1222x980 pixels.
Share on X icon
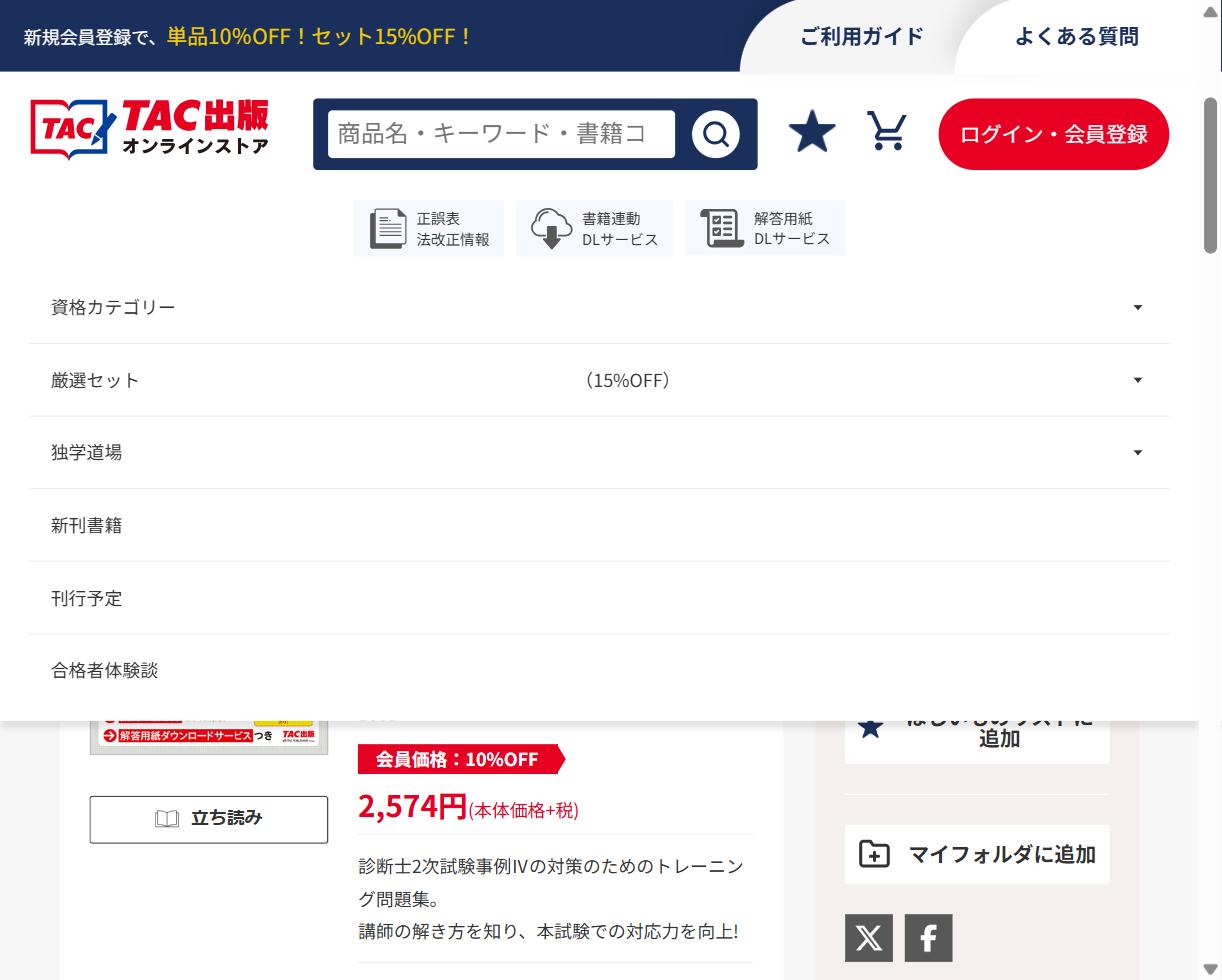click(x=869, y=938)
